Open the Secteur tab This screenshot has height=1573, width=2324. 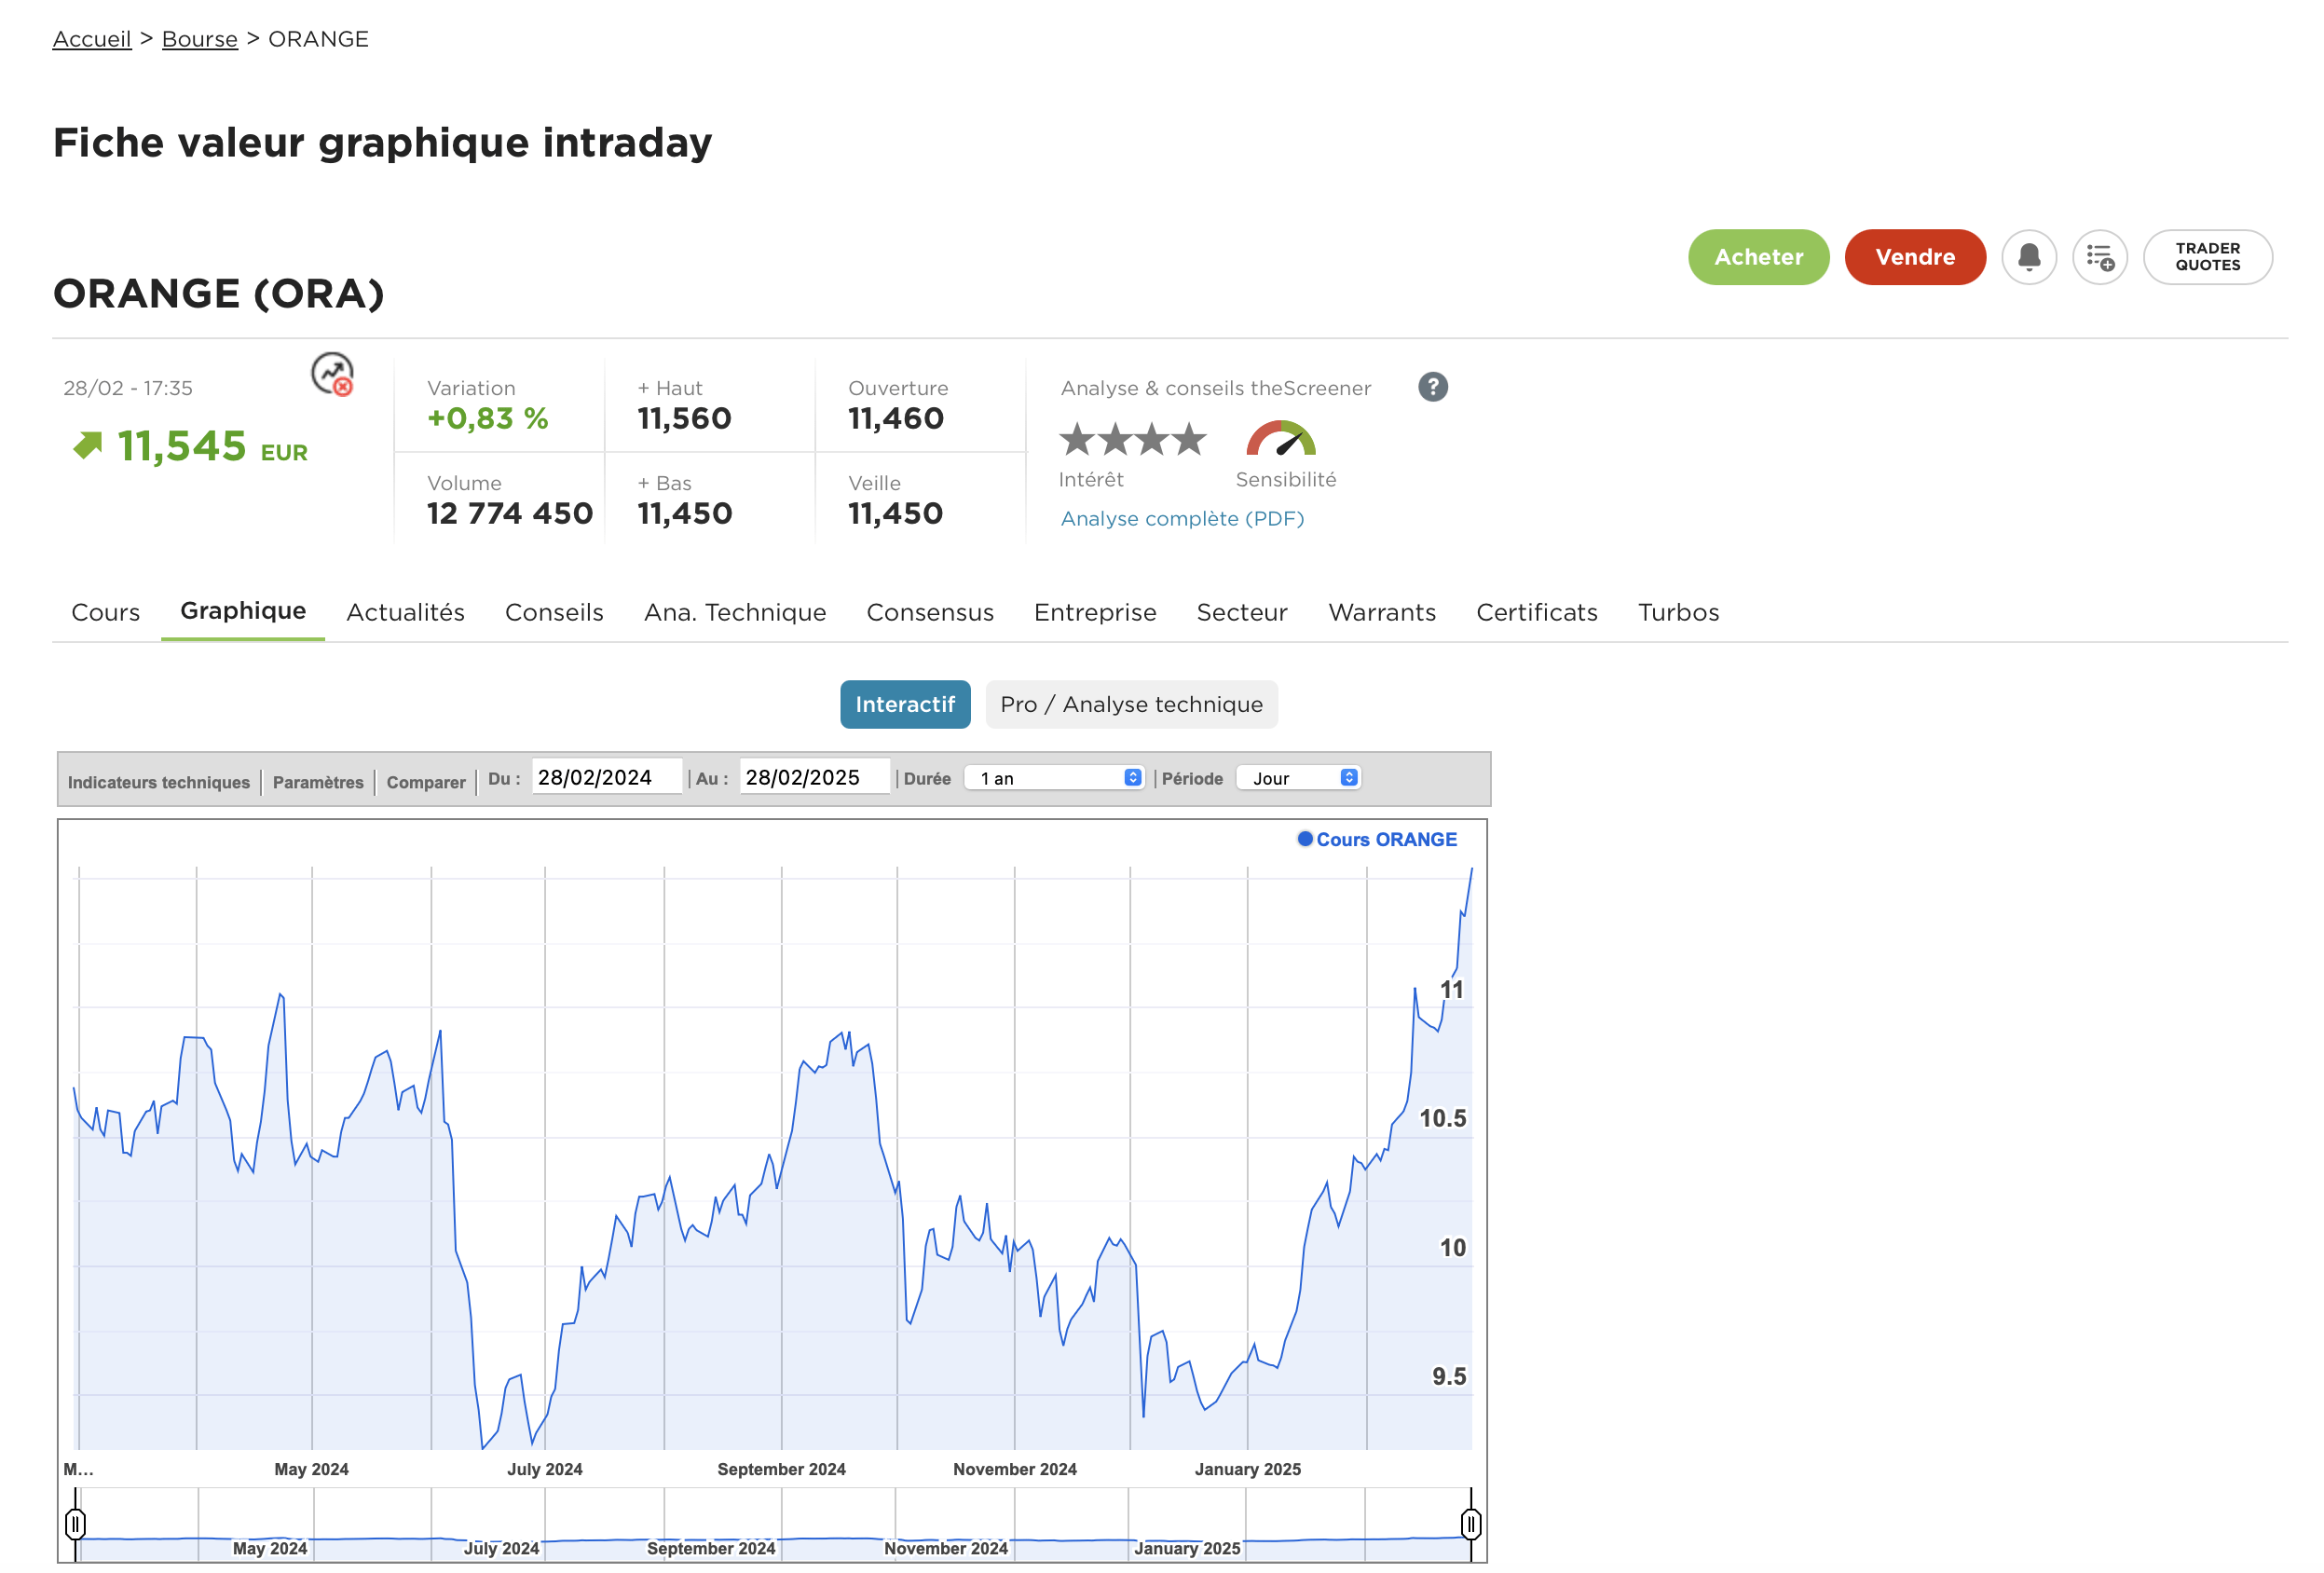tap(1242, 612)
